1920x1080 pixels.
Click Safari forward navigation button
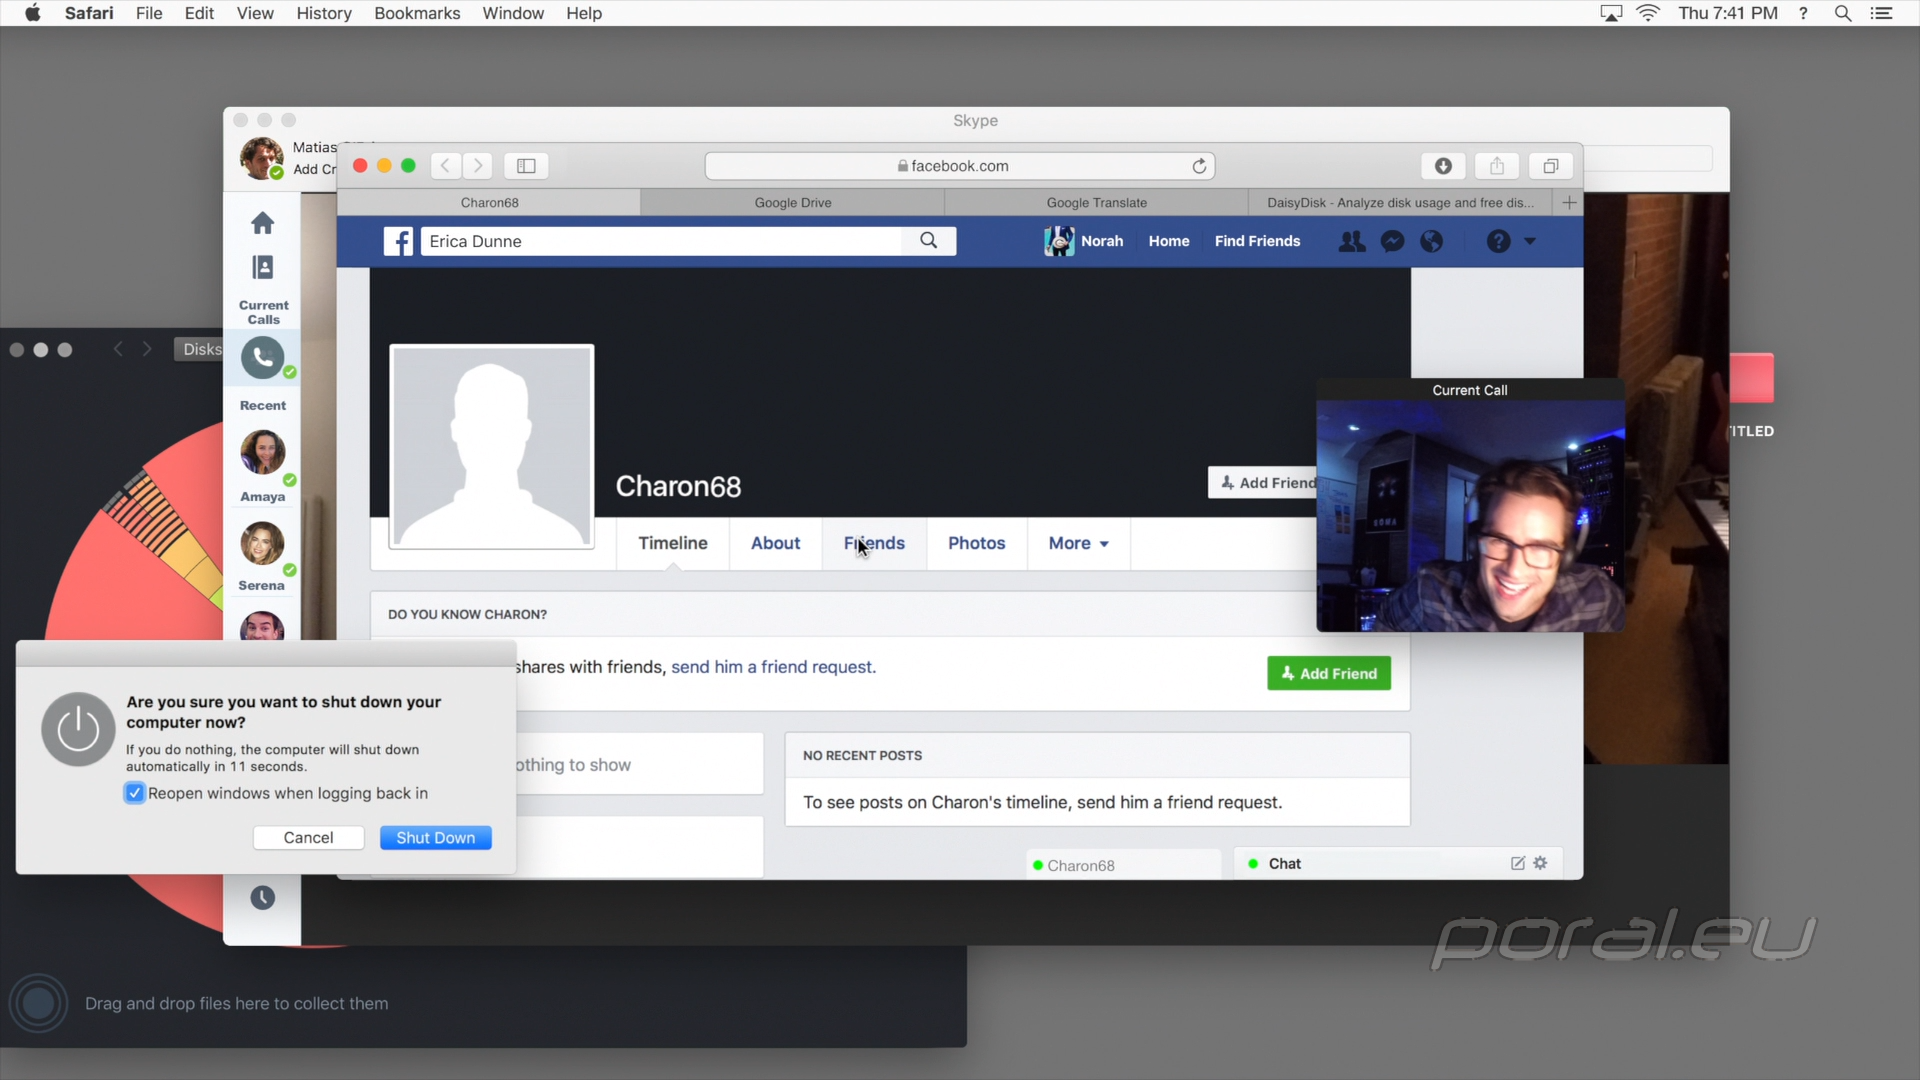tap(478, 166)
